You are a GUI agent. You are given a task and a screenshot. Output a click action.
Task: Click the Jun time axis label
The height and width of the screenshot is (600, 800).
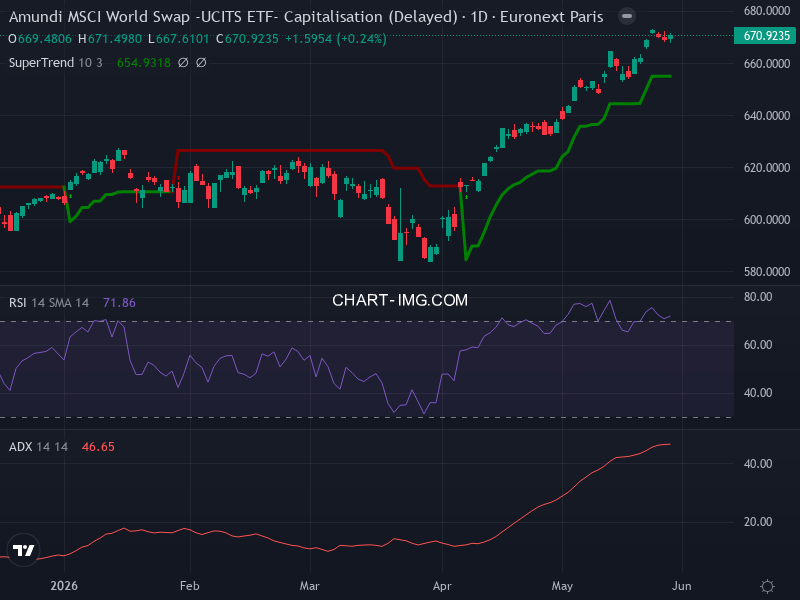[x=682, y=586]
